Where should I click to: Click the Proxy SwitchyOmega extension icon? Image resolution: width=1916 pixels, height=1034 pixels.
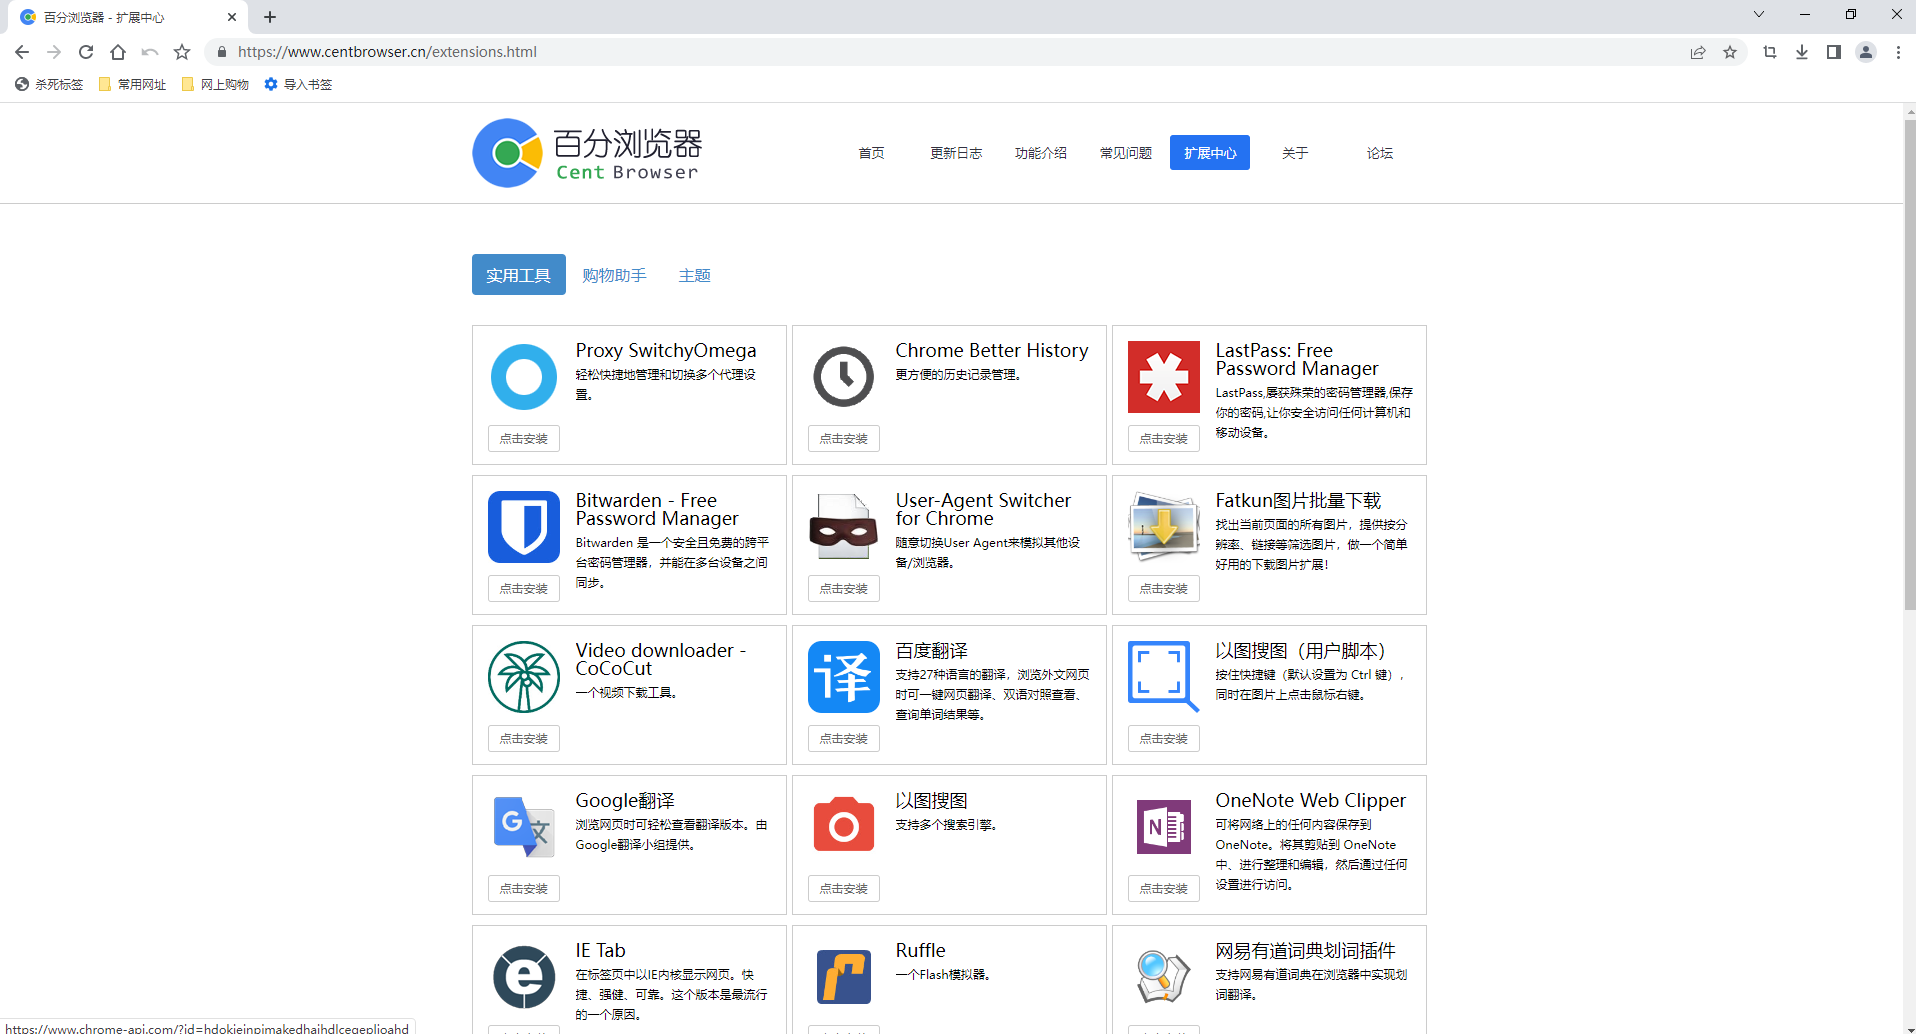523,377
